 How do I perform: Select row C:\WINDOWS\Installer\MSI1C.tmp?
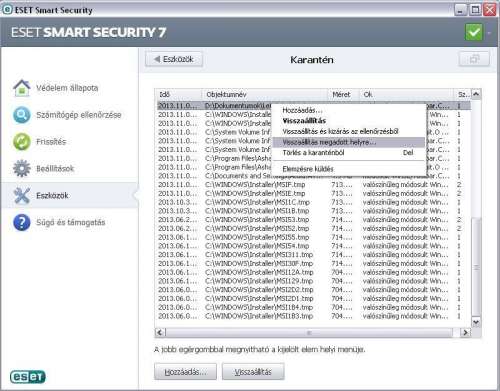[x=314, y=202]
